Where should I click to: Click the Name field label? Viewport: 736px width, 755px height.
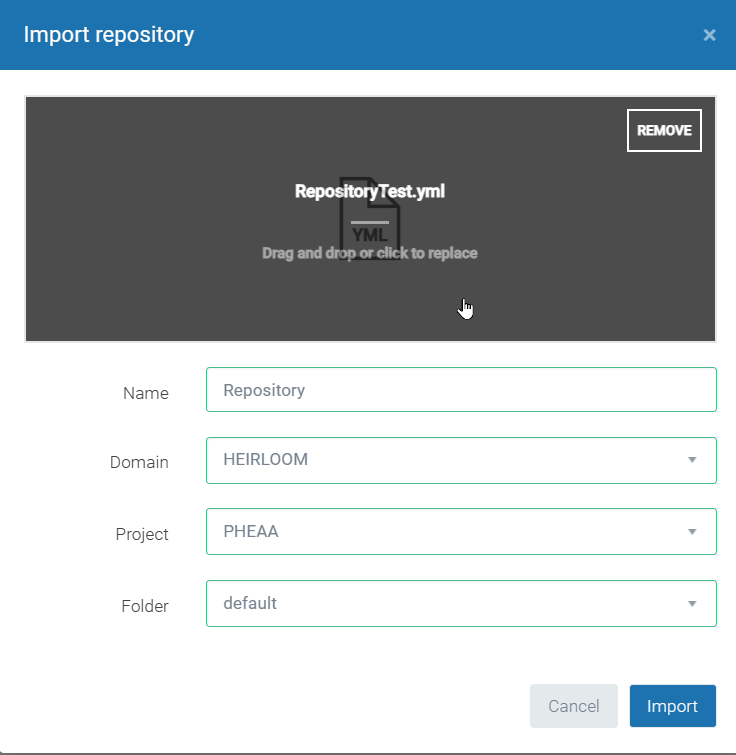pyautogui.click(x=146, y=393)
